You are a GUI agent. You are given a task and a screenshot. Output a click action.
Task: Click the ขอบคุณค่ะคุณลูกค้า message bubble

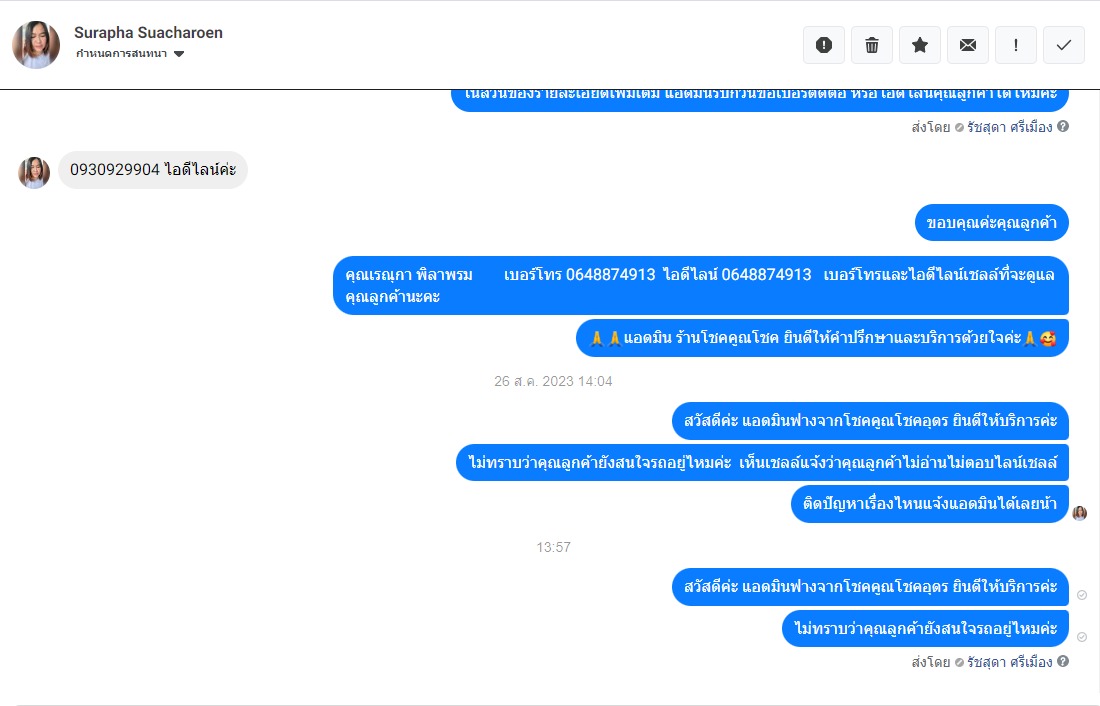[x=991, y=222]
